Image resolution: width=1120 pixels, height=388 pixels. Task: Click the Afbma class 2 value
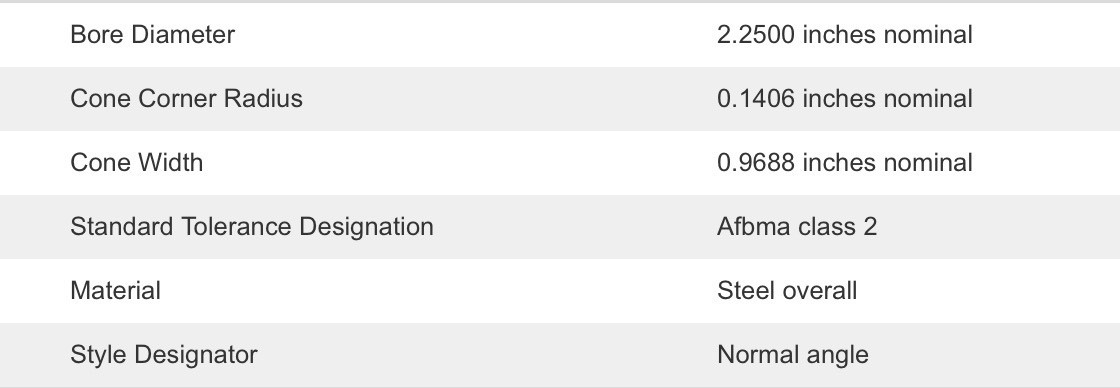[796, 227]
